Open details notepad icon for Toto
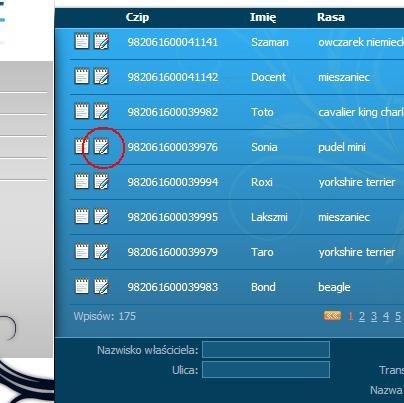Viewport: 404px width, 403px height. (82, 111)
